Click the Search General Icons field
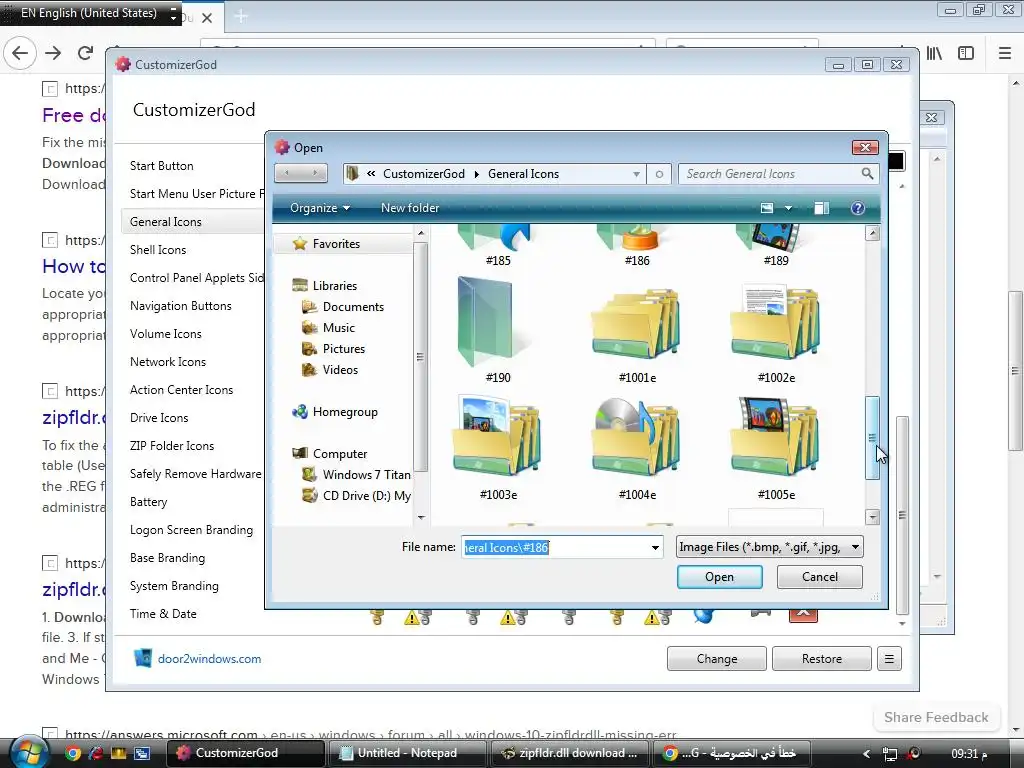This screenshot has width=1024, height=768. point(769,174)
